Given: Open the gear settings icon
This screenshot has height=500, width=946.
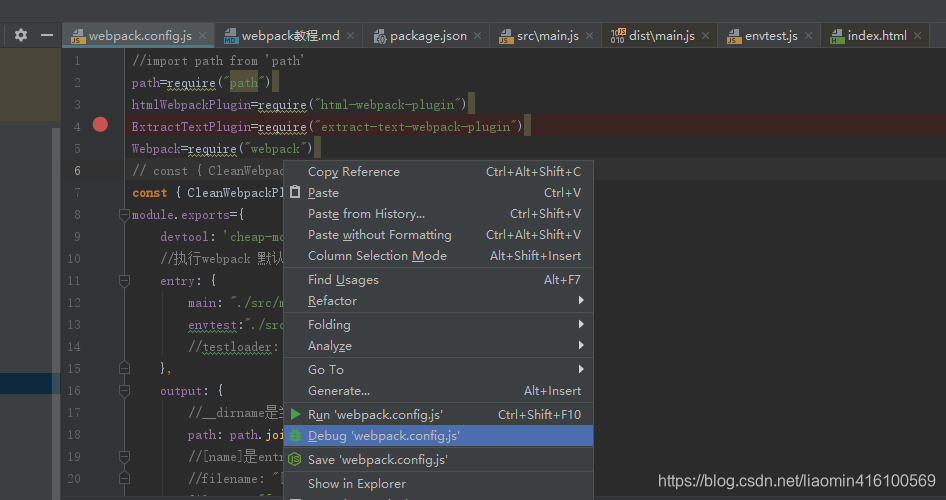Looking at the screenshot, I should coord(21,35).
